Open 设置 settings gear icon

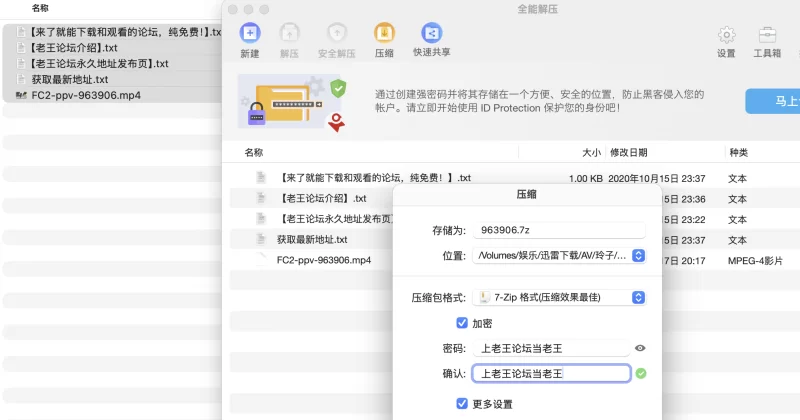pyautogui.click(x=726, y=36)
